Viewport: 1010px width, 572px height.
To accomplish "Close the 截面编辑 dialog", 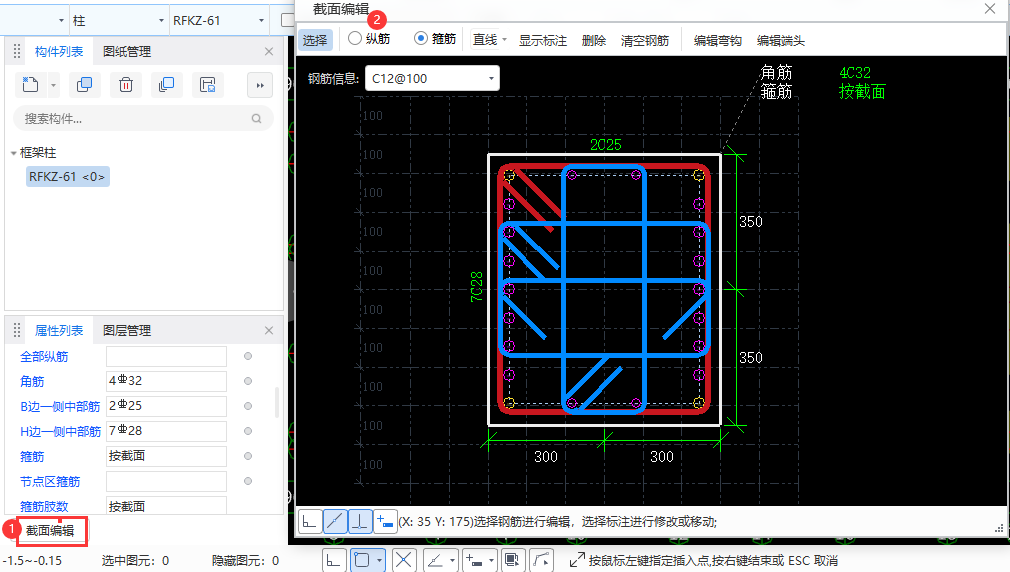I will pos(990,8).
